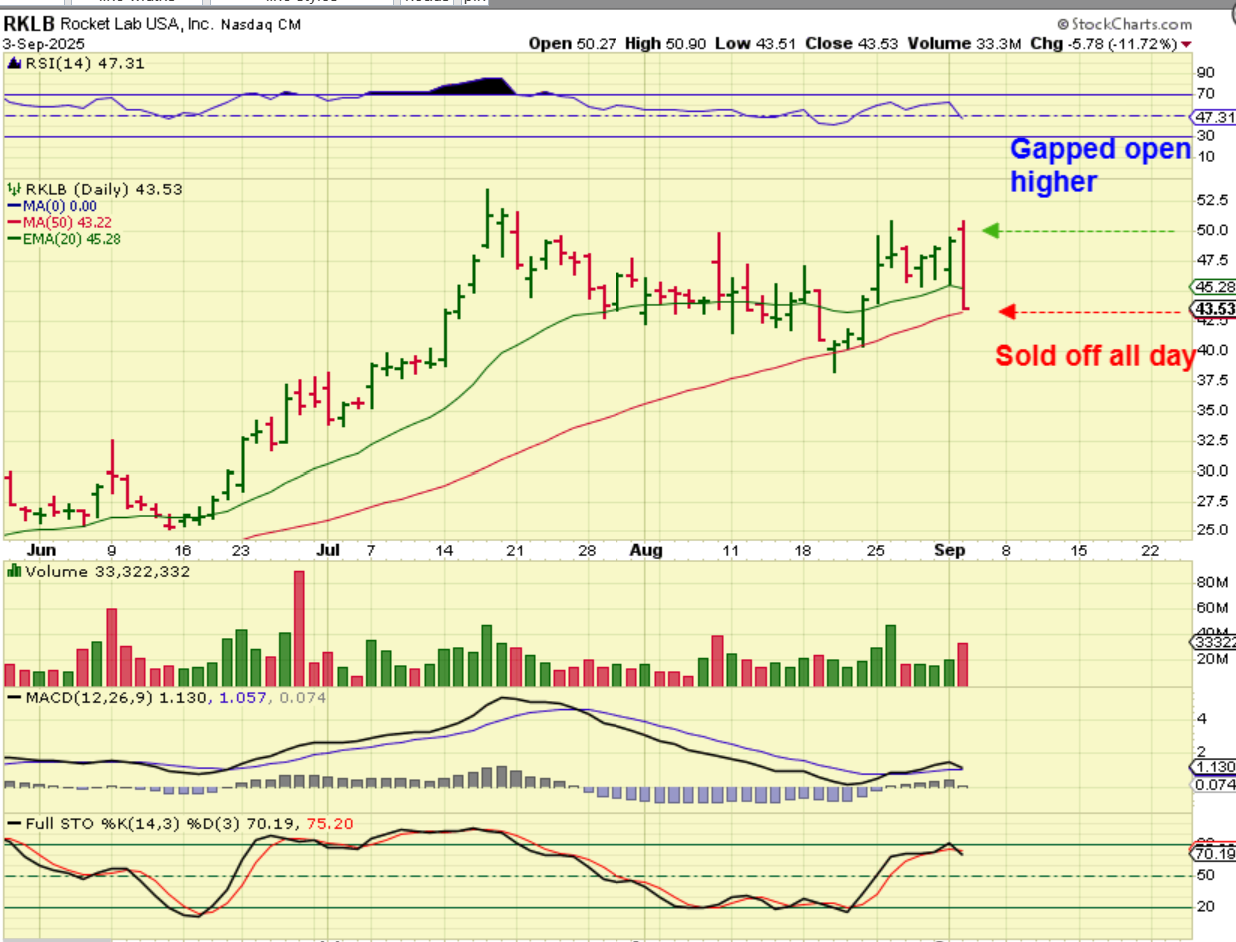
Task: Click the tallest red volume bar in late June
Action: [x=298, y=628]
